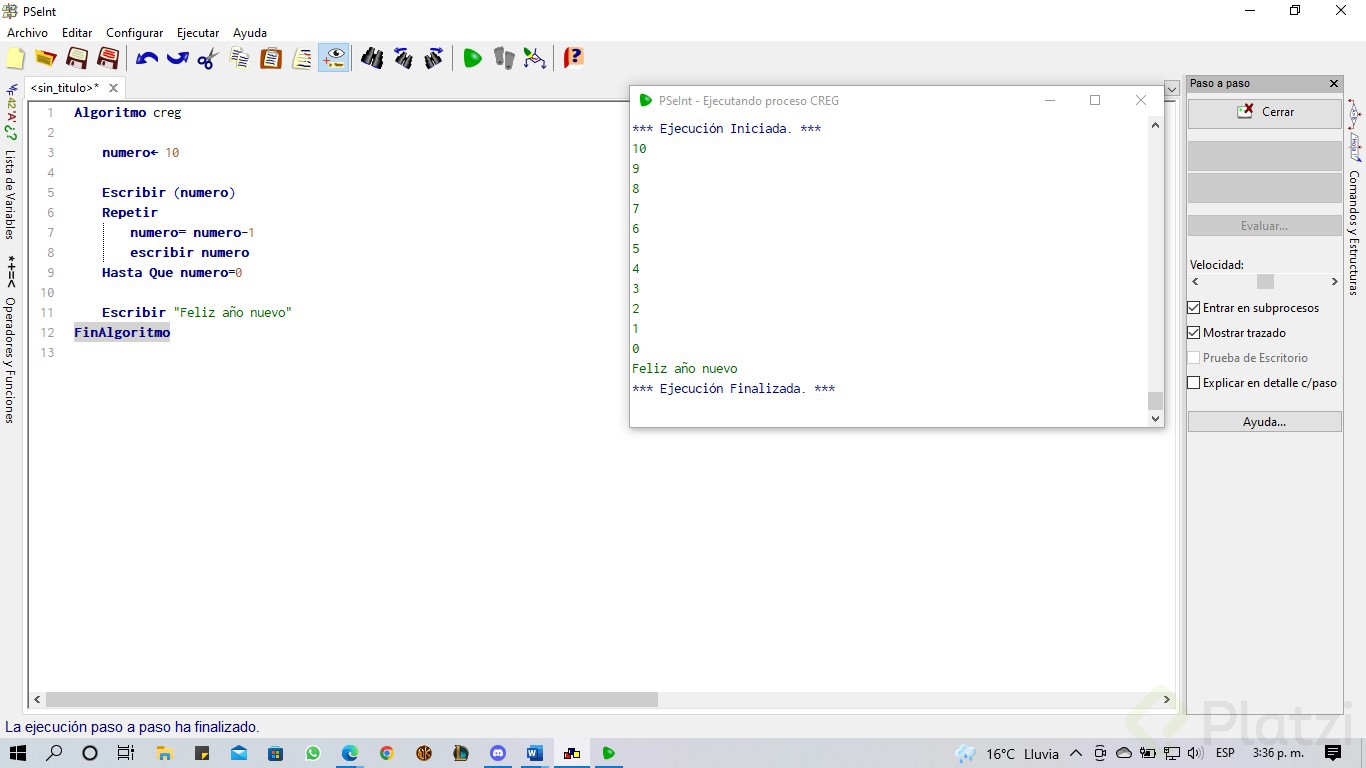Create a new file with the blank page icon
The image size is (1366, 768).
(x=15, y=58)
